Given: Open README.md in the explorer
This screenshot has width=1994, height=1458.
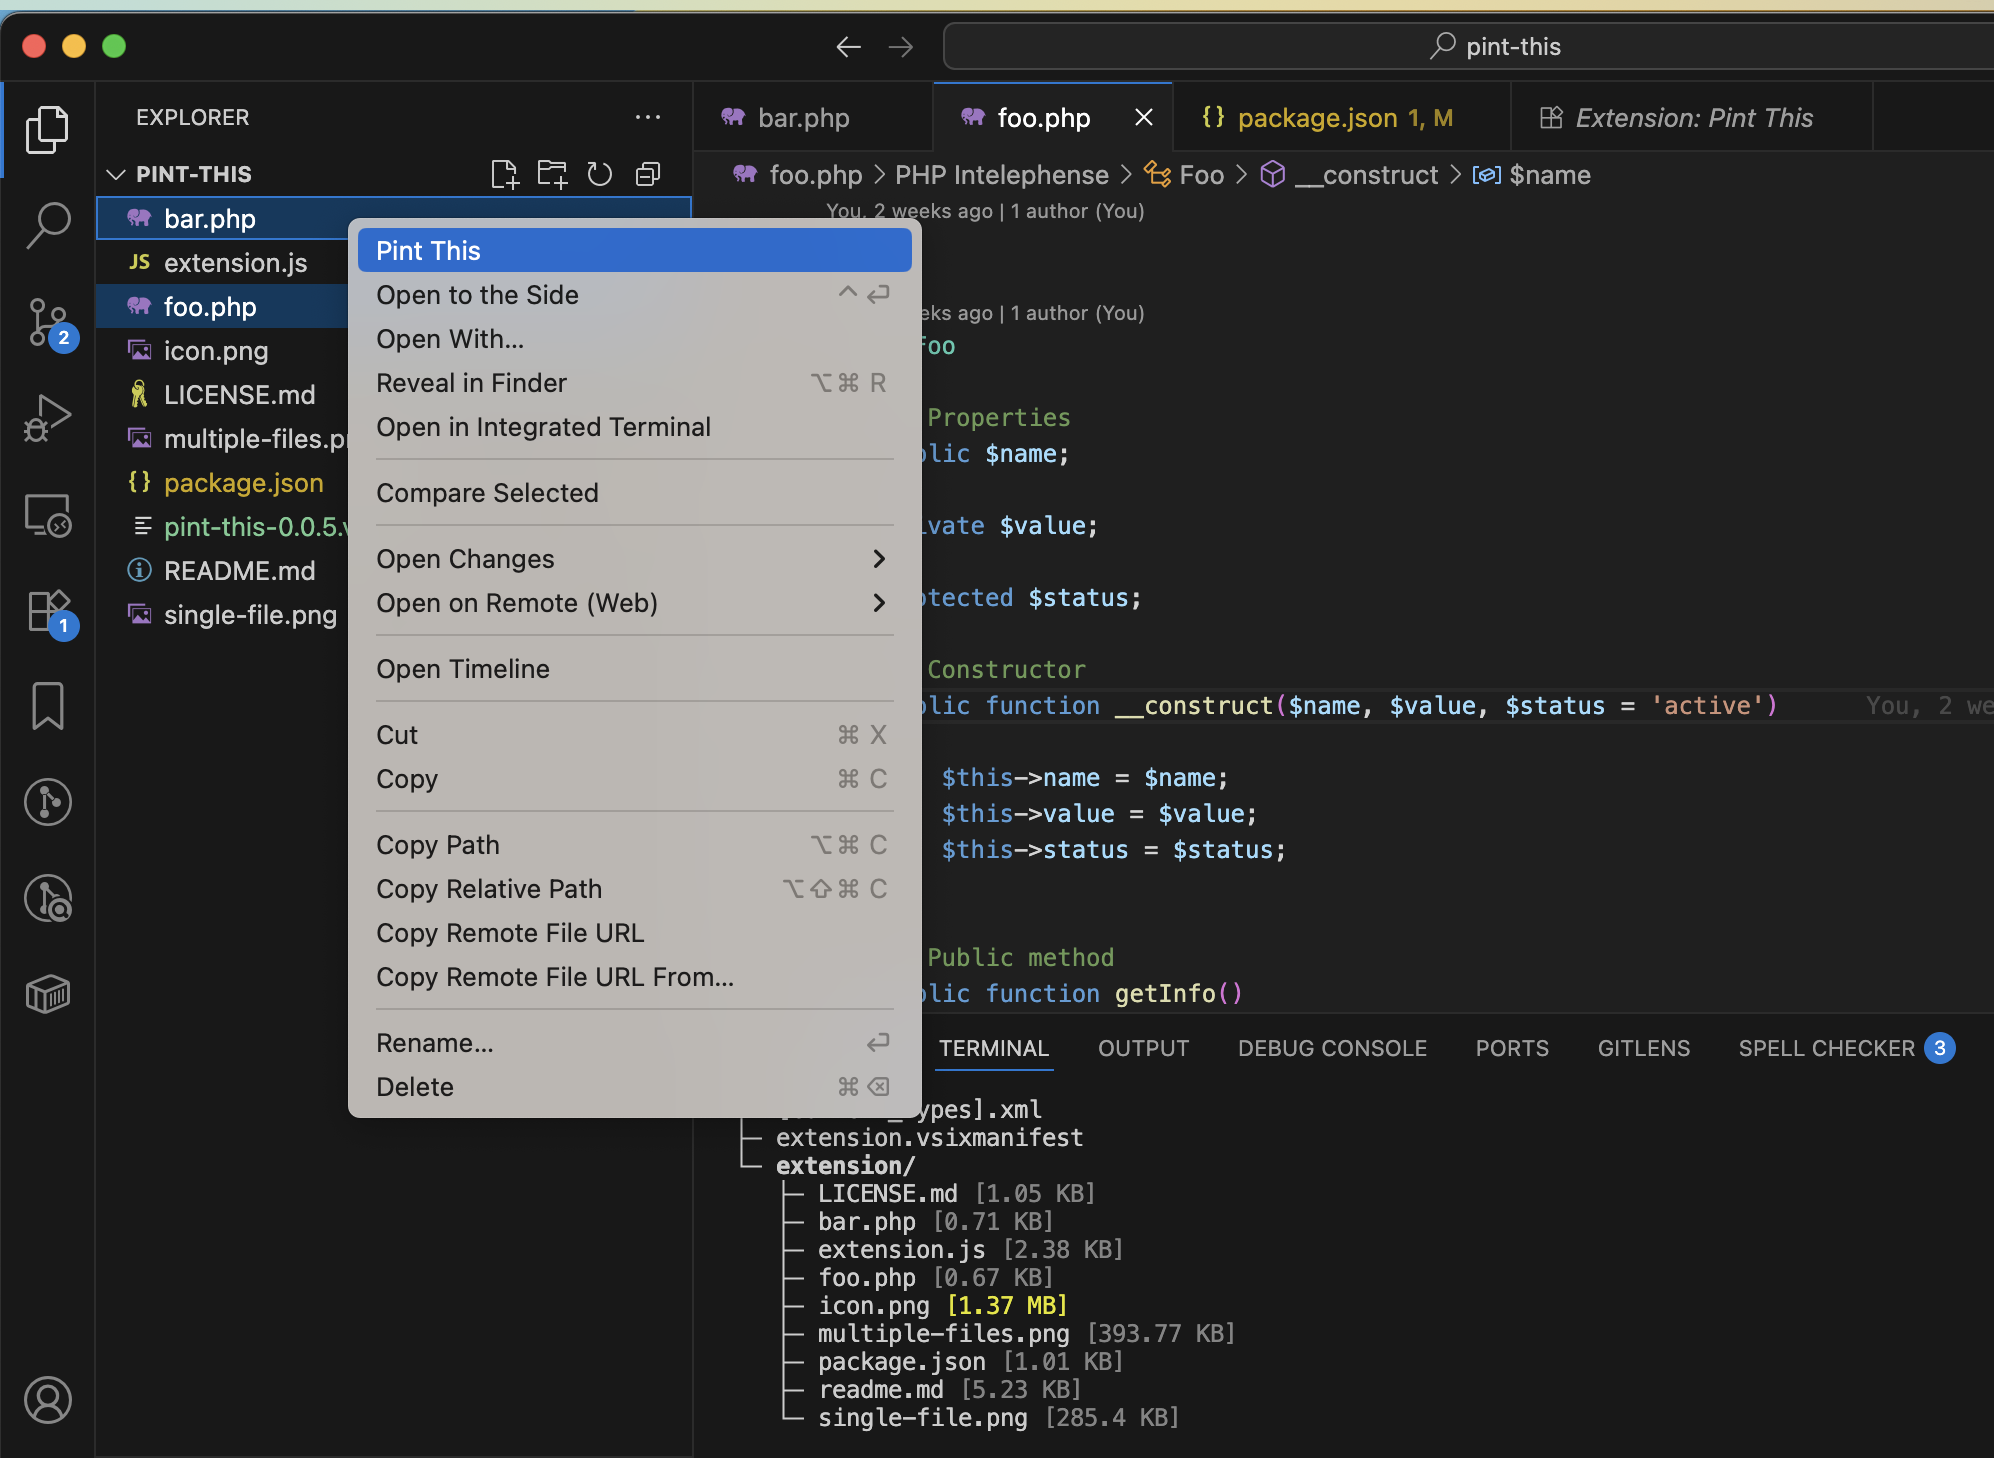Looking at the screenshot, I should pos(240,571).
